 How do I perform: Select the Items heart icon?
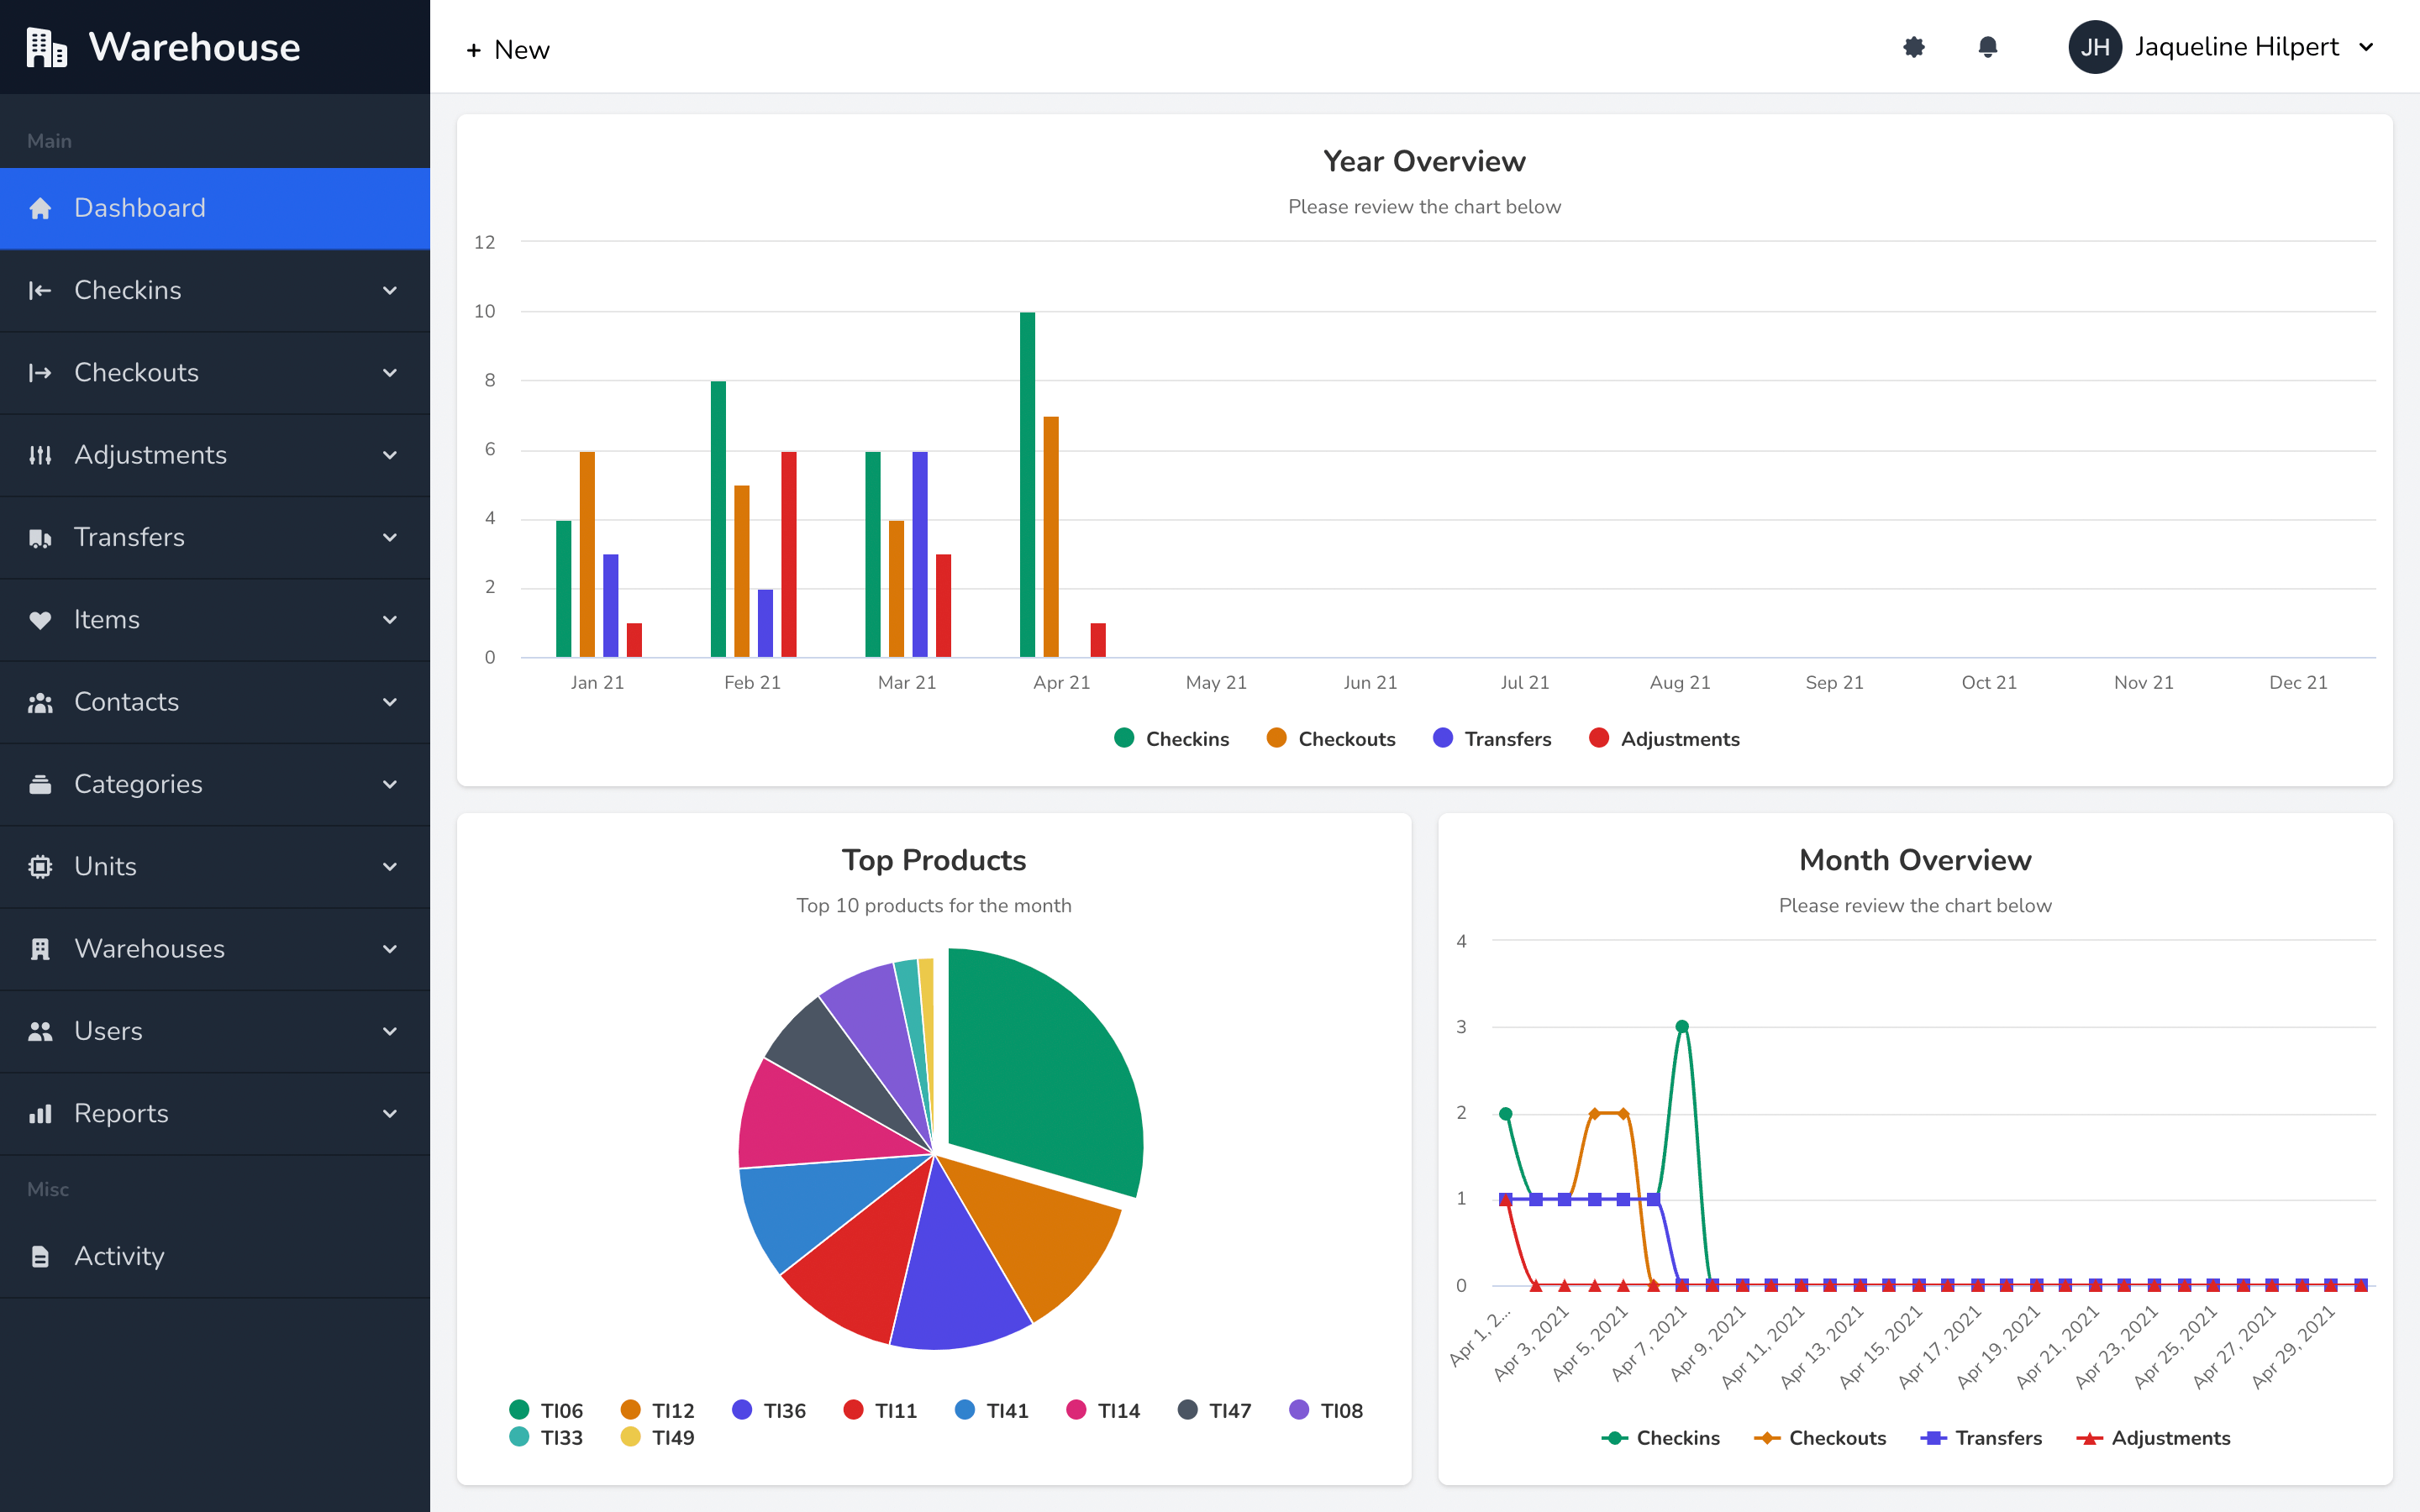pos(40,619)
